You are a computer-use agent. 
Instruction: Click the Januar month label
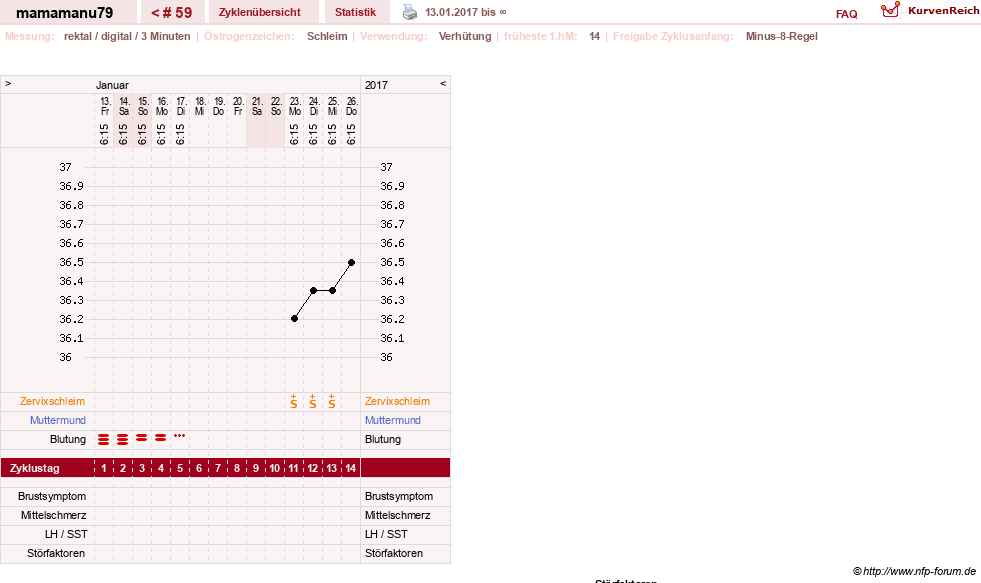112,85
